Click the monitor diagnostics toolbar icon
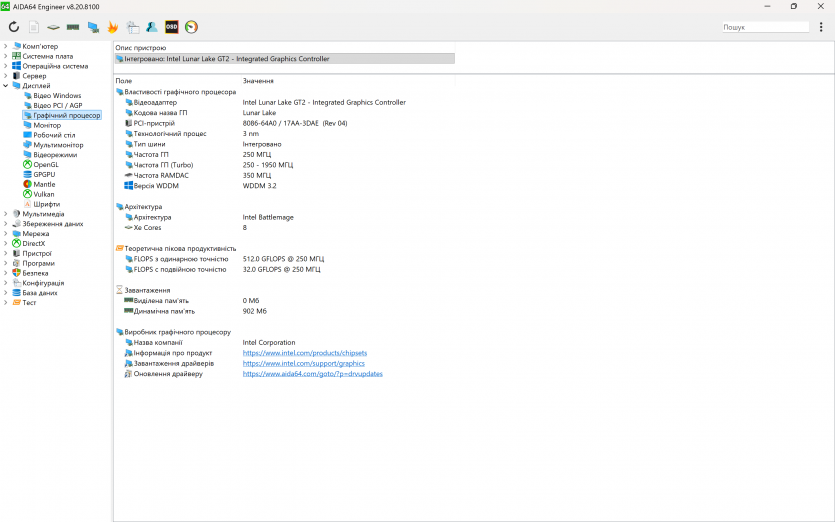This screenshot has height=522, width=835. pos(93,27)
